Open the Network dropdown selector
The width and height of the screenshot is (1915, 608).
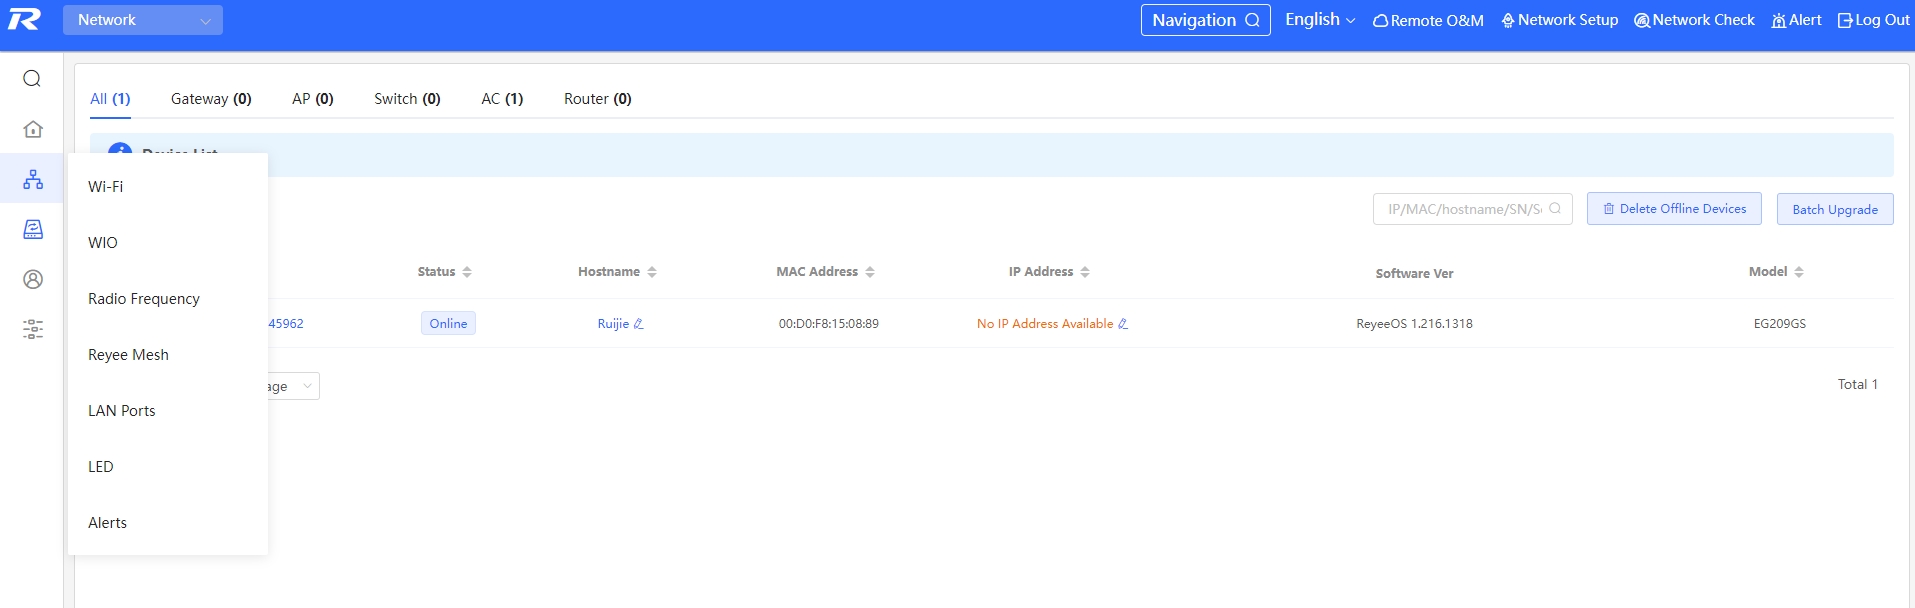pyautogui.click(x=143, y=20)
